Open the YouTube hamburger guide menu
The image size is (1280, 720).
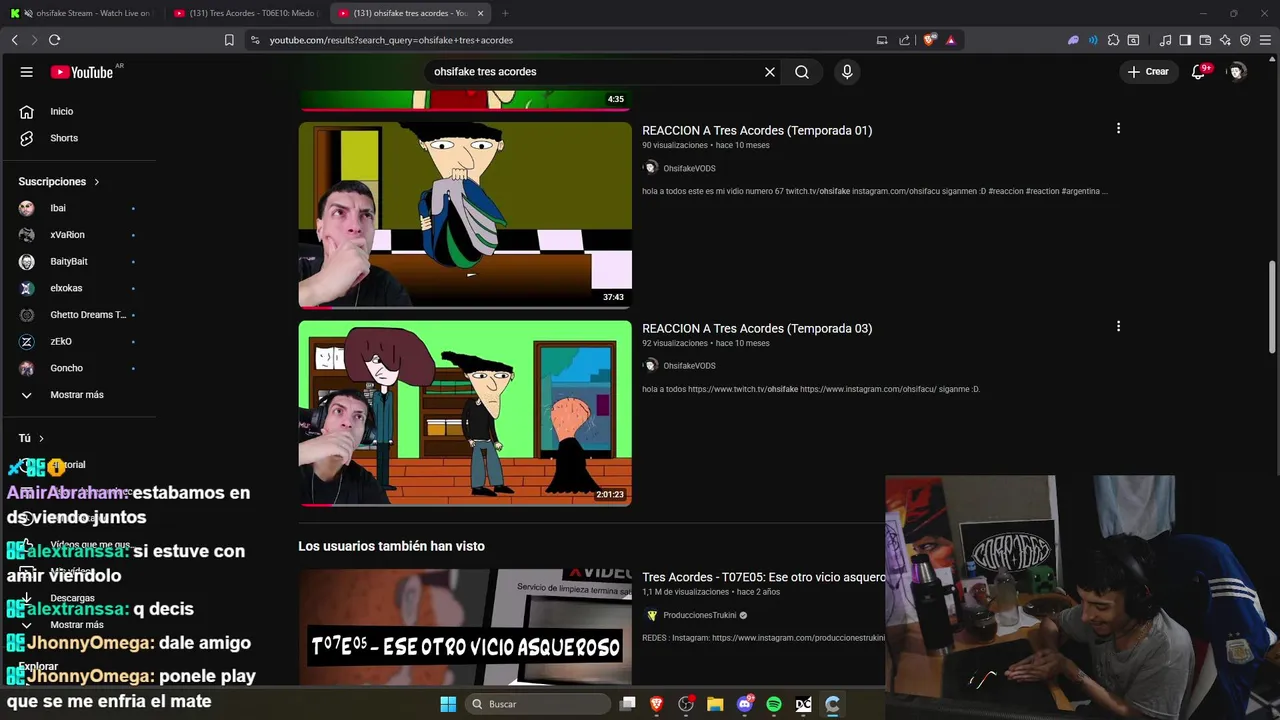27,72
